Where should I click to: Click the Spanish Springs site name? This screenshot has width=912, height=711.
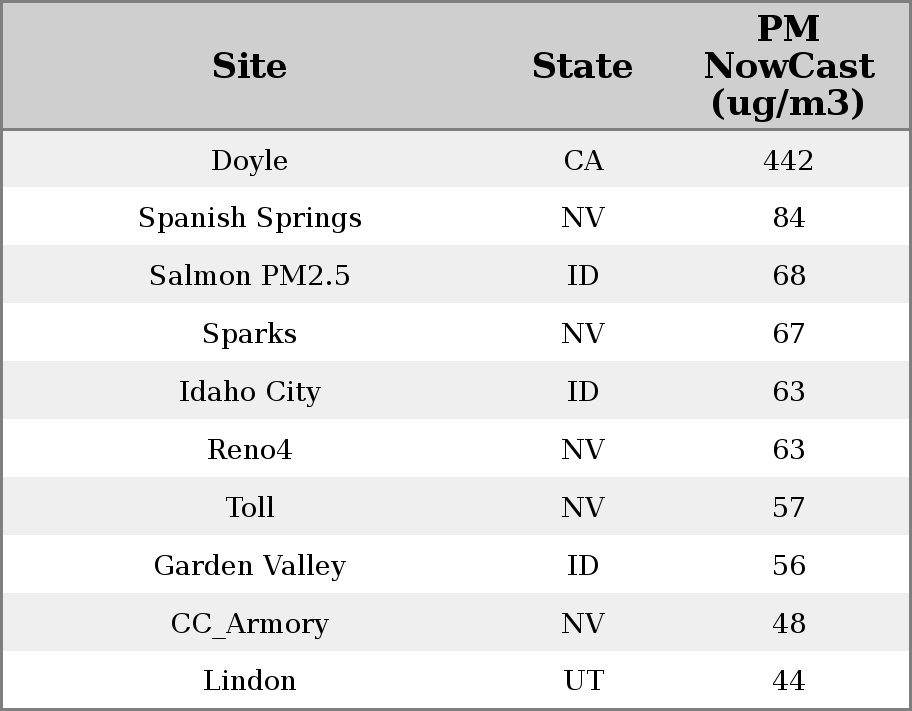point(249,218)
